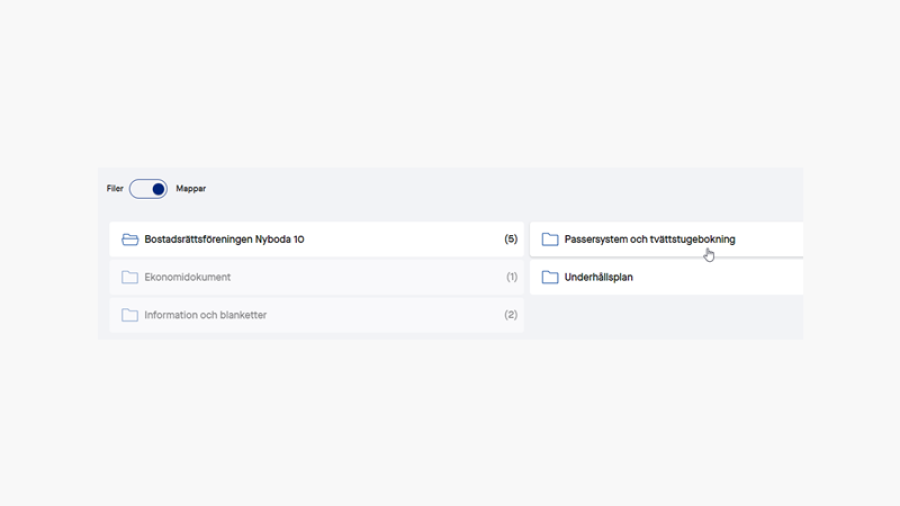This screenshot has width=900, height=506.
Task: Click the (1) count on the Ekonomidokument row
Action: (x=511, y=277)
